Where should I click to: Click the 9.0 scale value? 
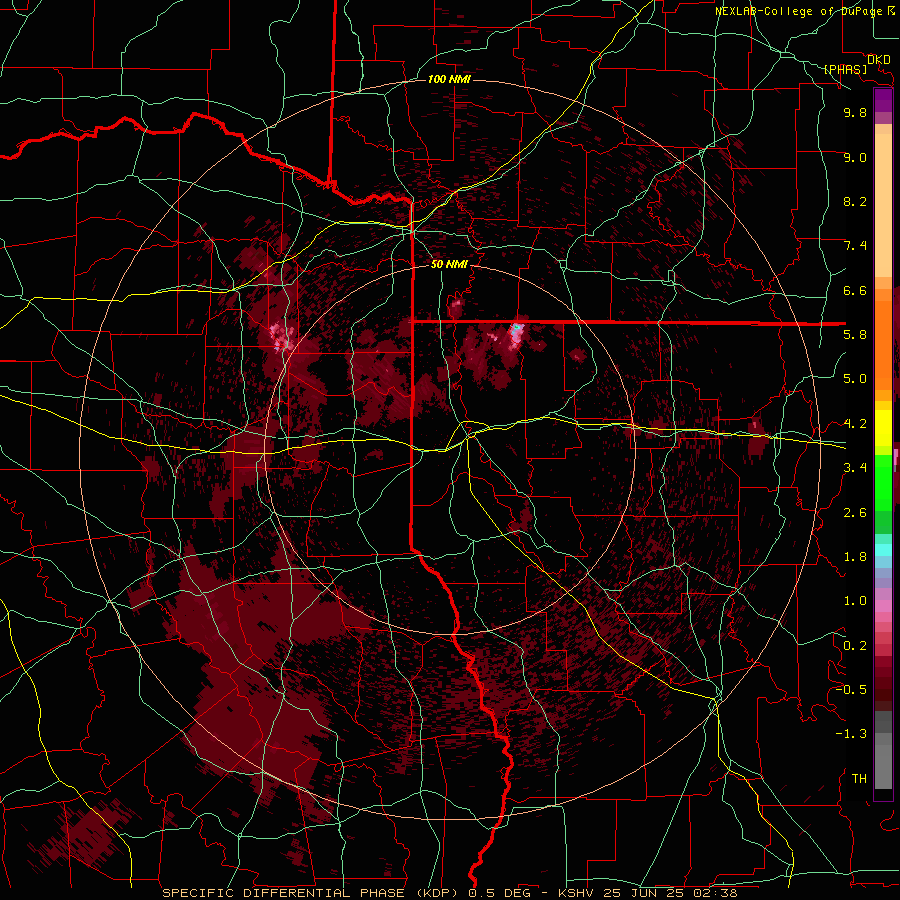tap(855, 158)
